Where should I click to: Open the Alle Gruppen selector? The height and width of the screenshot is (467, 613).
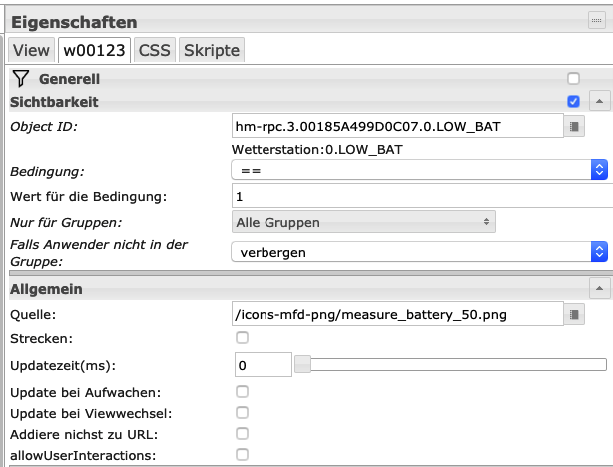364,222
